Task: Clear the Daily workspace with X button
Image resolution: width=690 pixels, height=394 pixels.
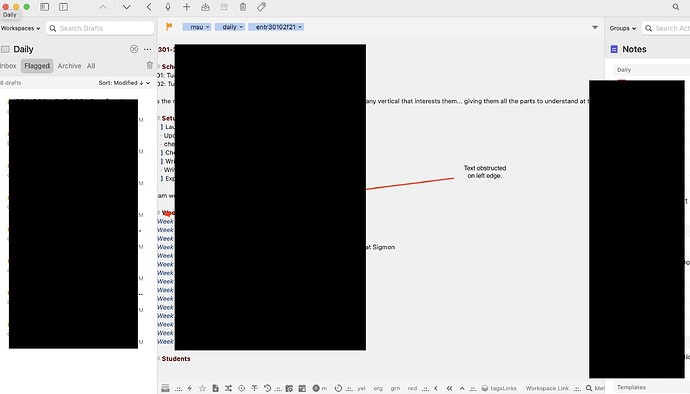Action: pos(134,49)
